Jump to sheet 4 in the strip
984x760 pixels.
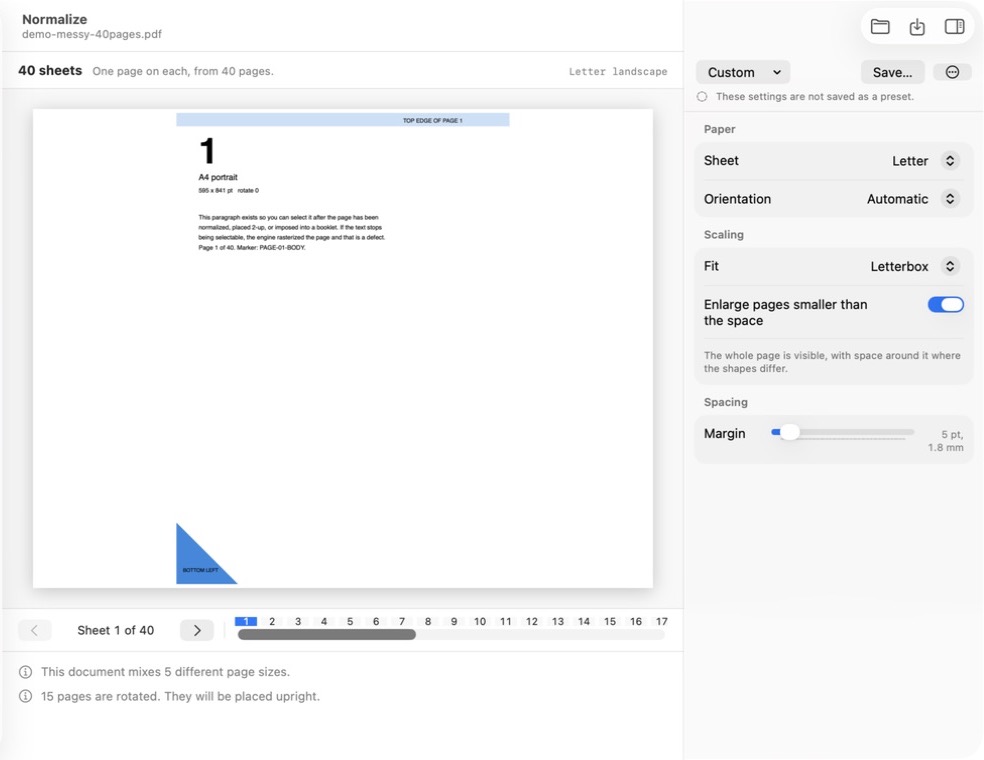(x=324, y=621)
